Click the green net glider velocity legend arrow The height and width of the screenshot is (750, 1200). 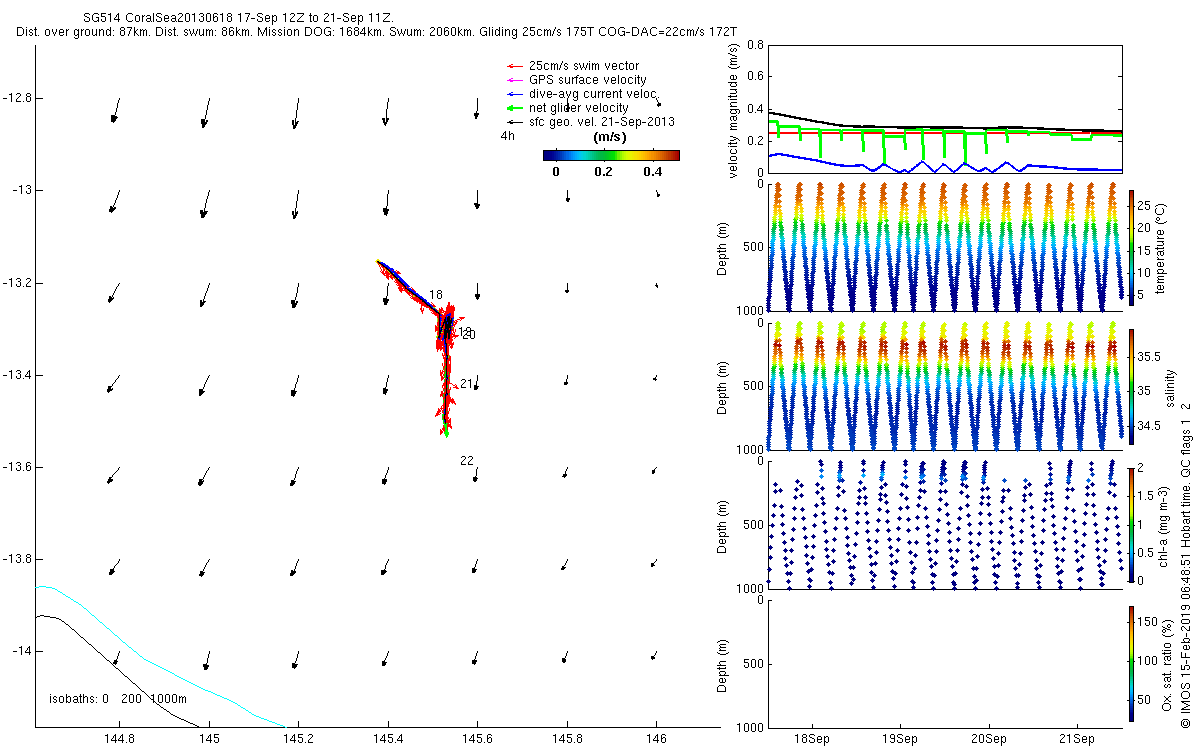coord(513,108)
